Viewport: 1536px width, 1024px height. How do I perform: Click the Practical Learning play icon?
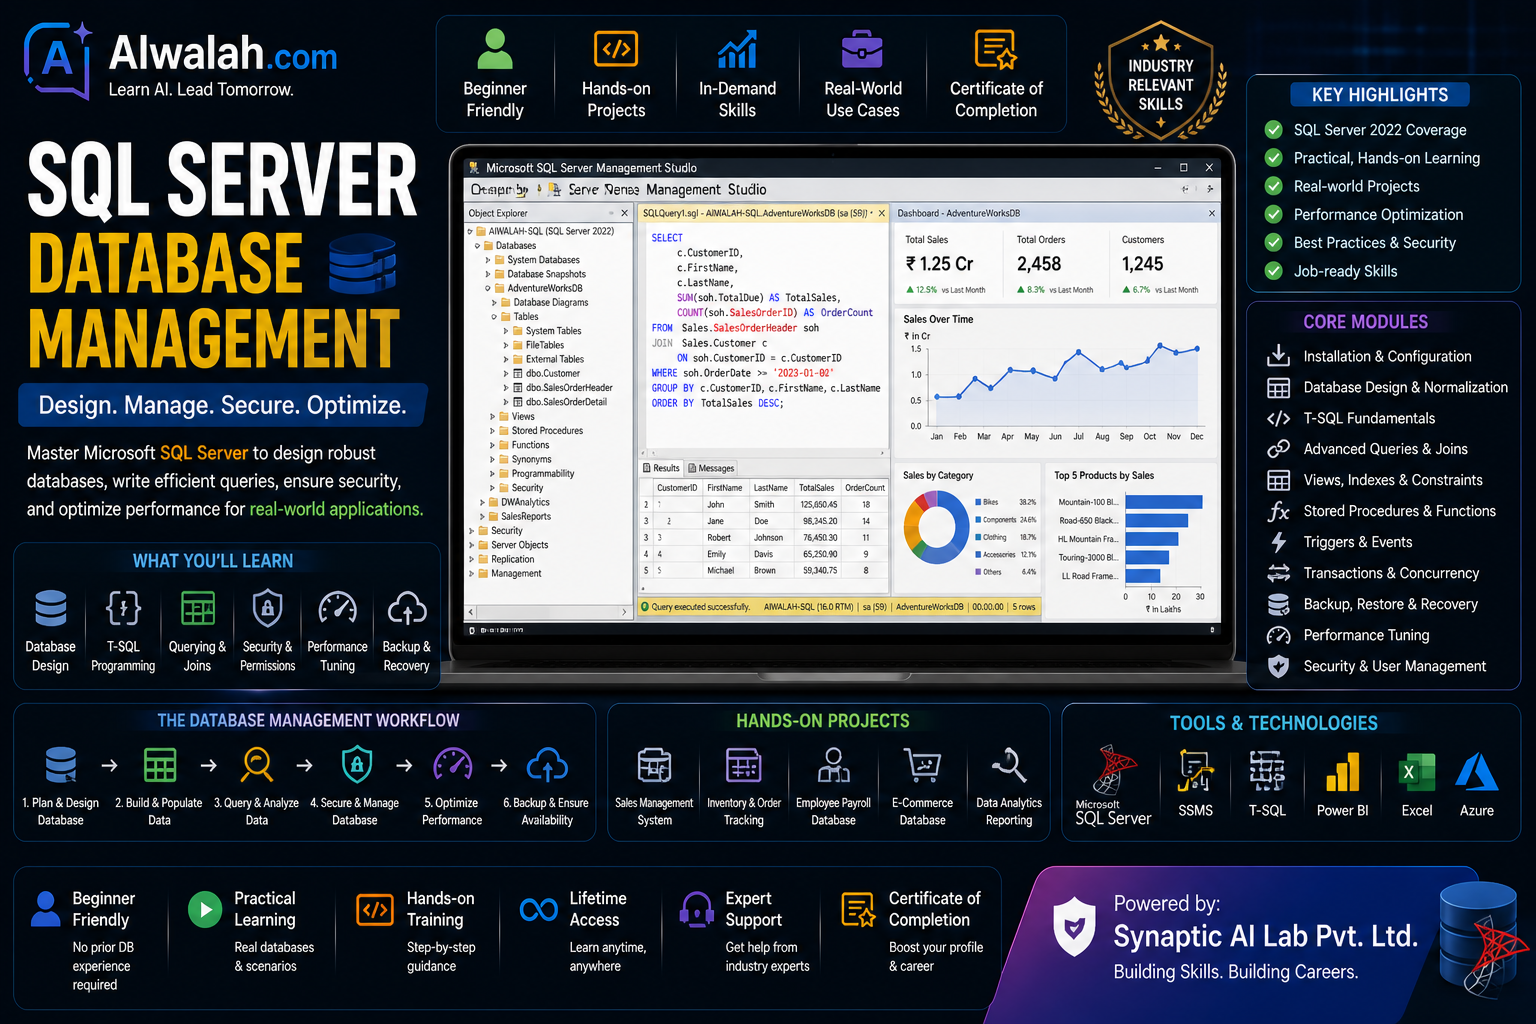[205, 909]
